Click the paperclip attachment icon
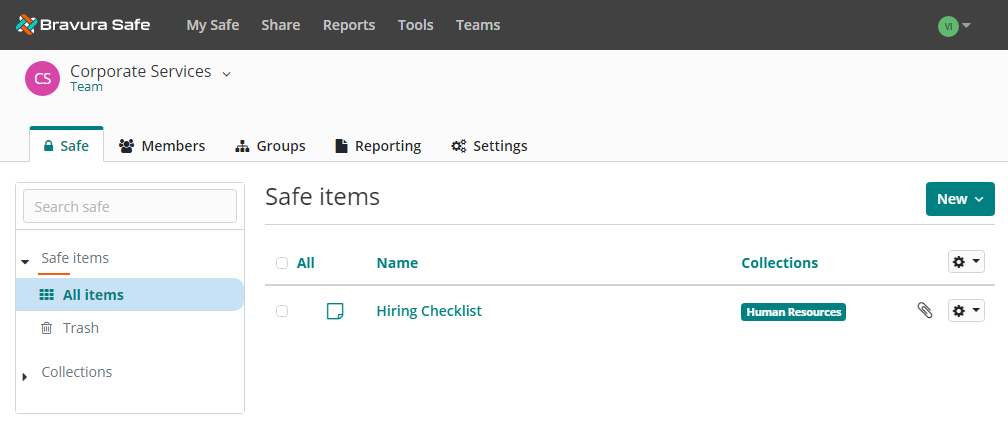 tap(924, 311)
